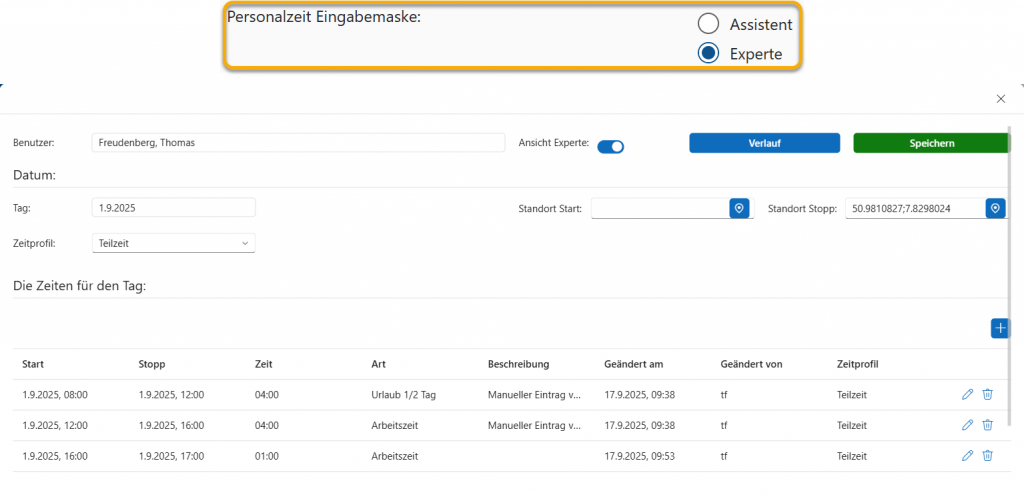Viewport: 1024px width, 497px height.
Task: Click into the Benutzer name field
Action: pos(297,143)
